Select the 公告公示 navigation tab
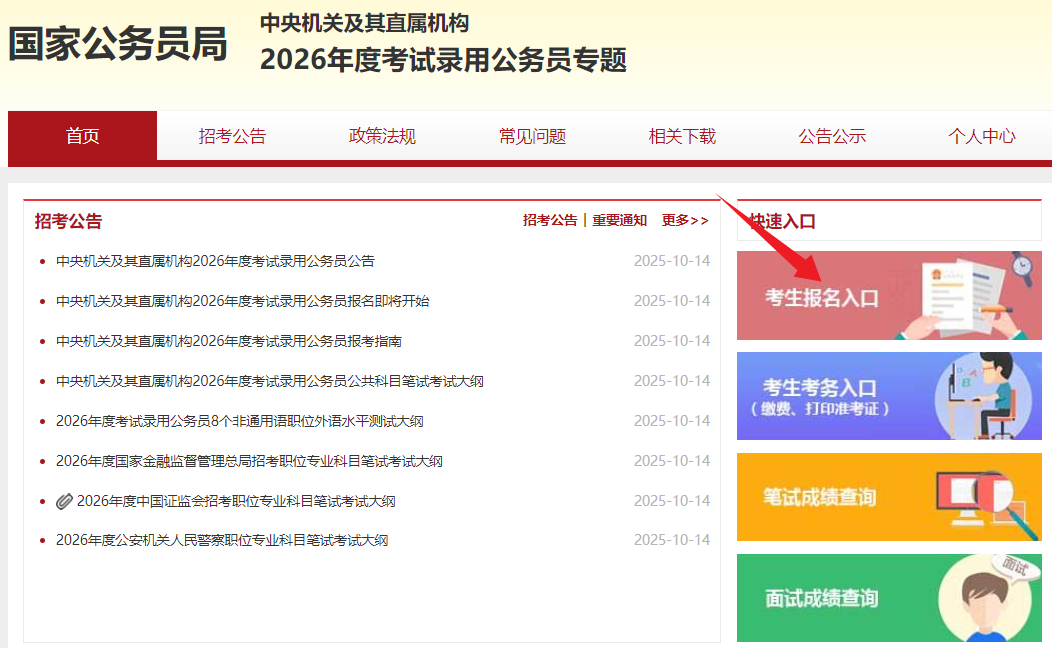Screen dimensions: 1052x648 pyautogui.click(x=832, y=136)
